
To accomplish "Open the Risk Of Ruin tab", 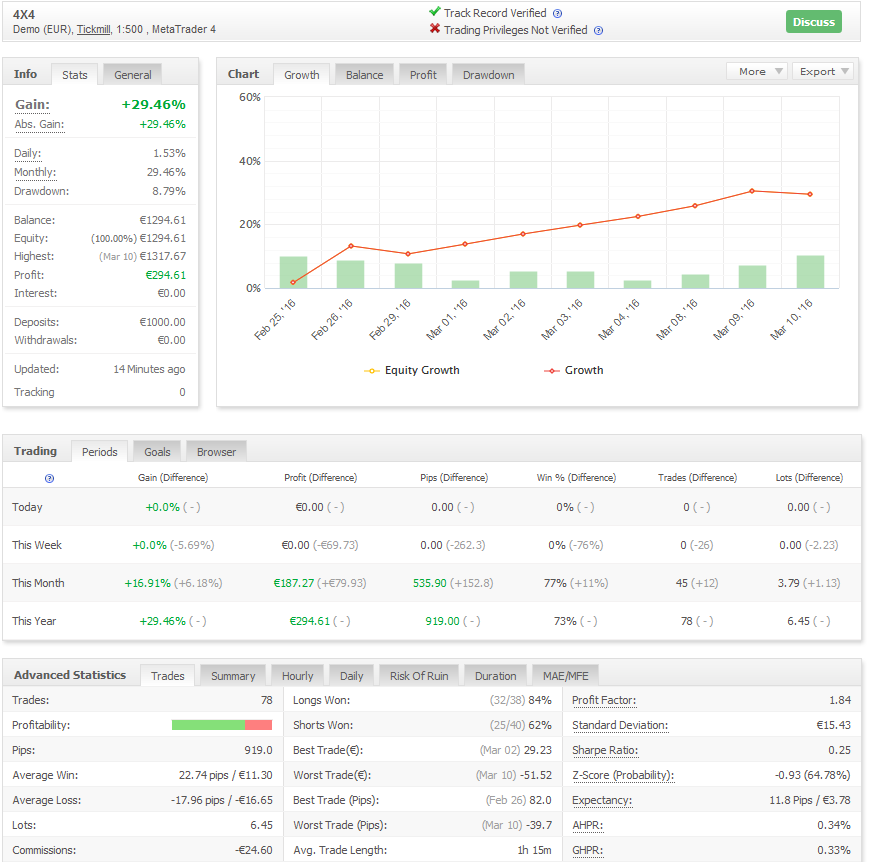I will click(x=419, y=676).
